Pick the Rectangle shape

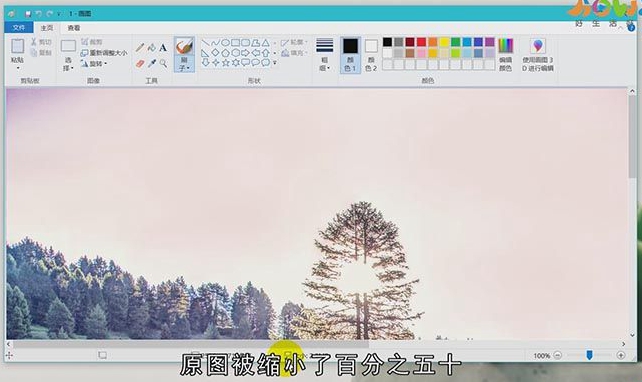tap(235, 43)
